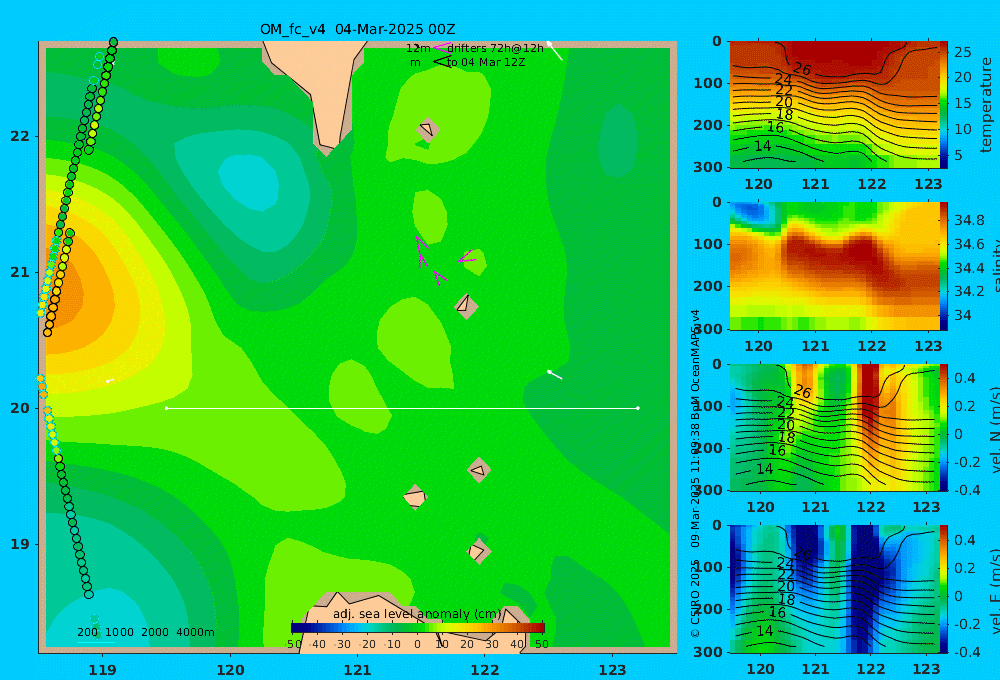Click the "12m" legend depth label
Image resolution: width=1000 pixels, height=680 pixels.
tap(418, 48)
